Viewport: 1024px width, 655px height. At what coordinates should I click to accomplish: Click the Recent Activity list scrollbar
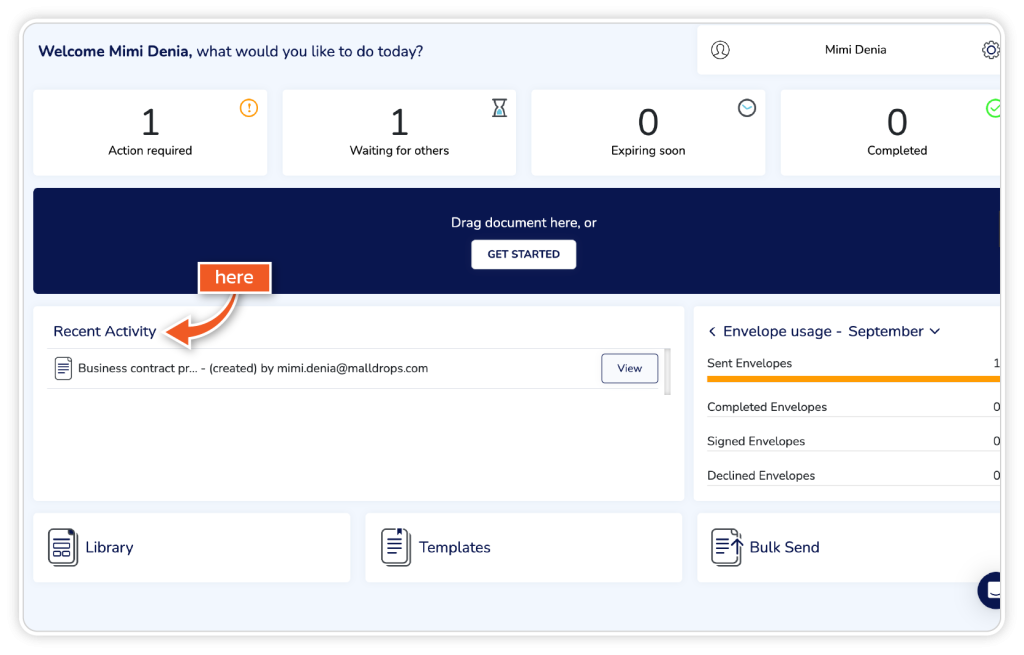pos(667,371)
